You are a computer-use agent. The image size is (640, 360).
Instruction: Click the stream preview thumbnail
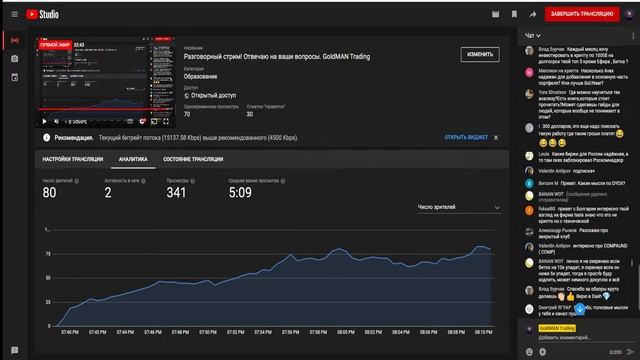(105, 82)
